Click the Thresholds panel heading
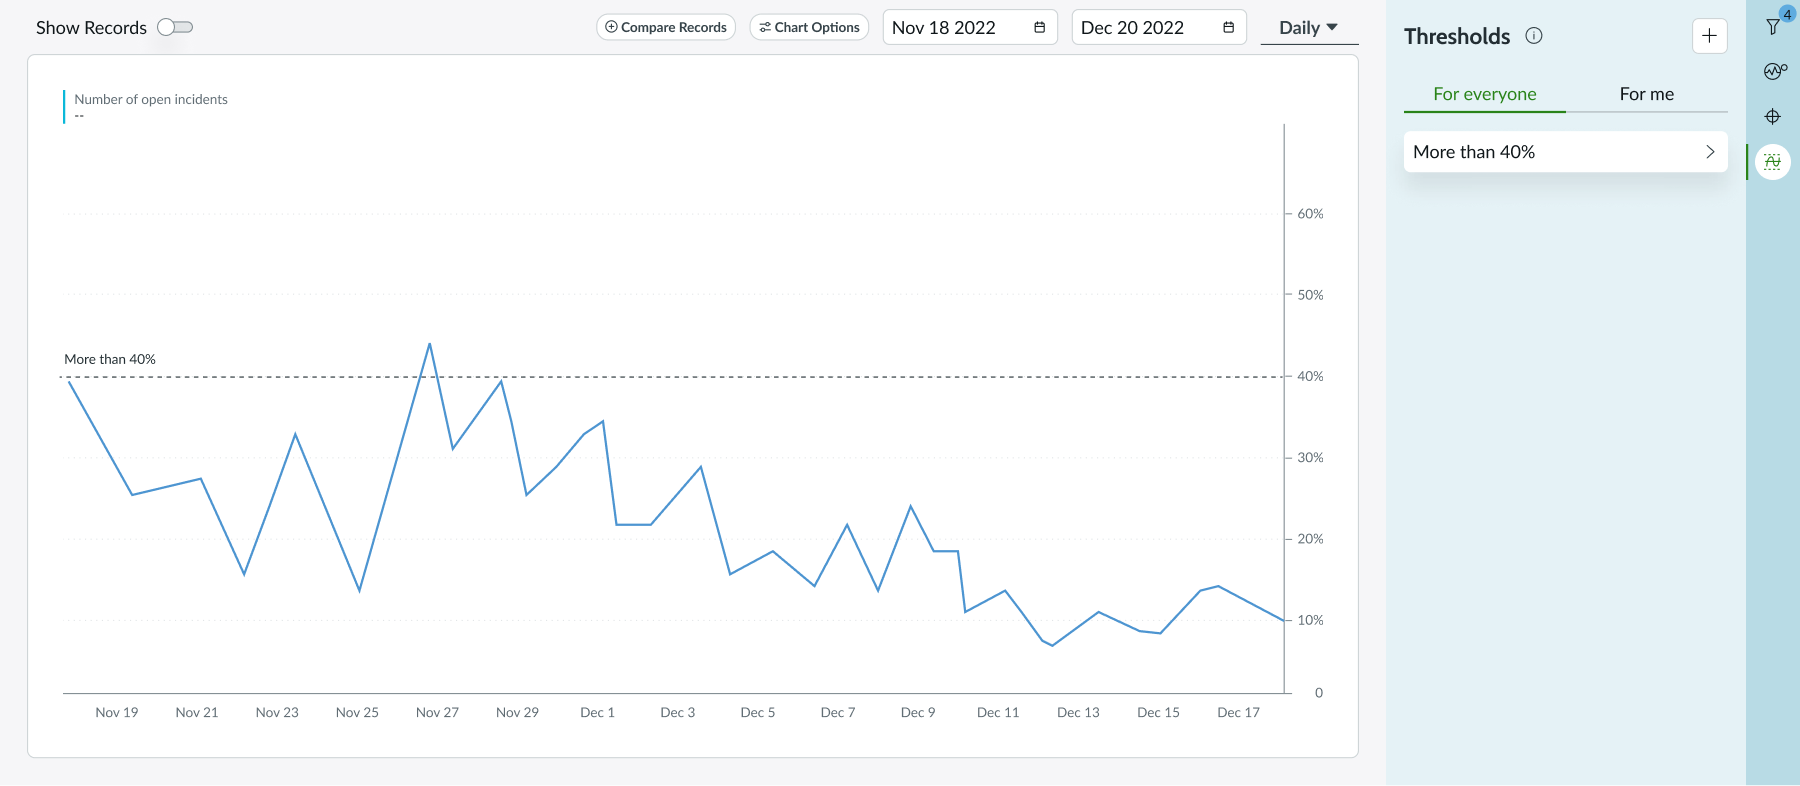 point(1457,36)
